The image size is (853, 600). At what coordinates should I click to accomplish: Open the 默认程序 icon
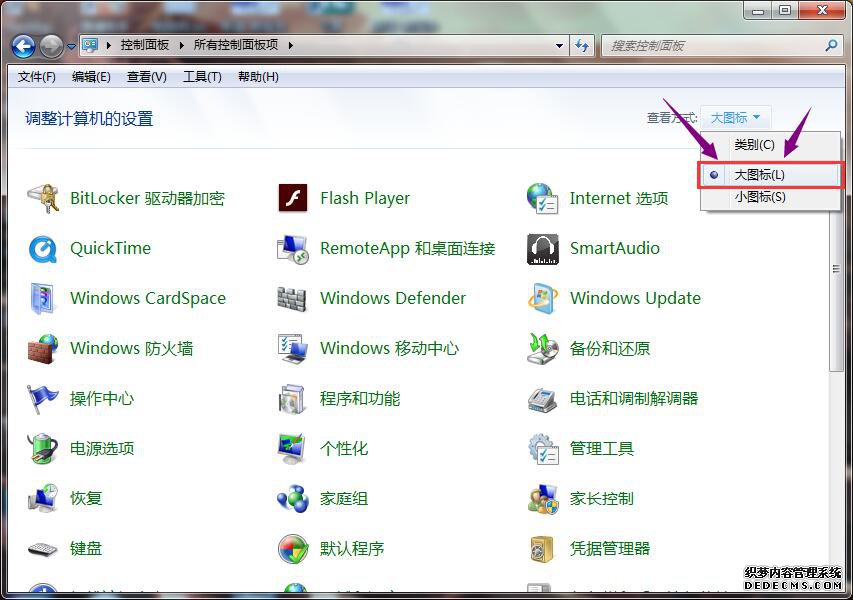(x=293, y=548)
